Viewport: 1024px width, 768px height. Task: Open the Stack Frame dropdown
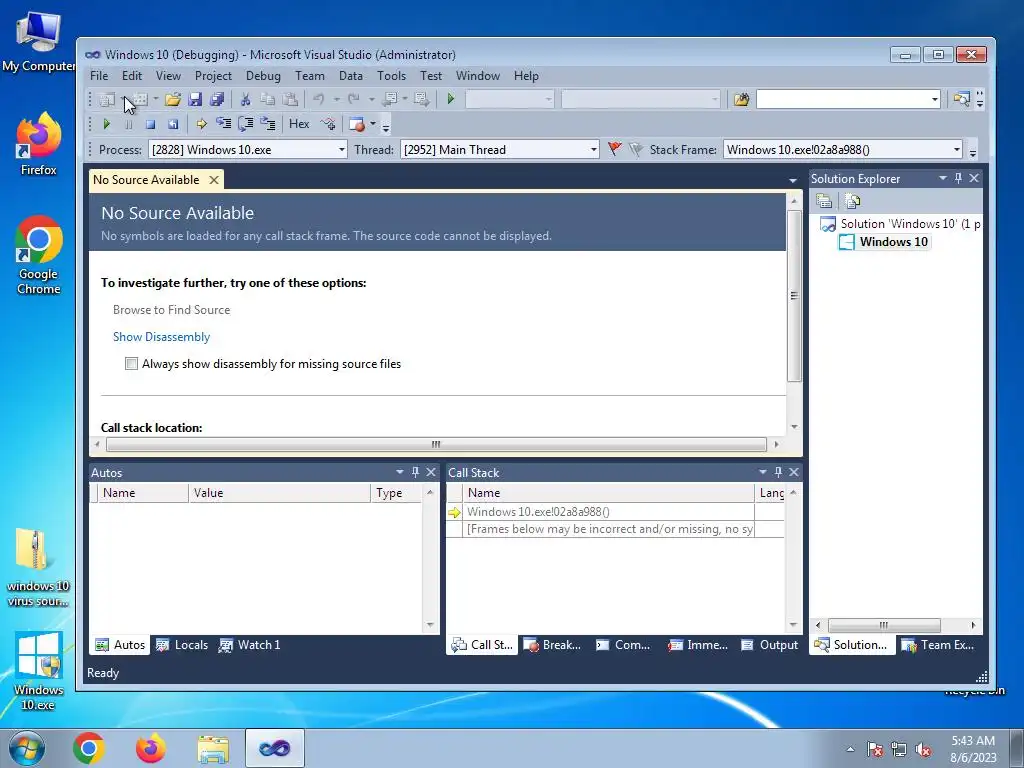(x=957, y=150)
